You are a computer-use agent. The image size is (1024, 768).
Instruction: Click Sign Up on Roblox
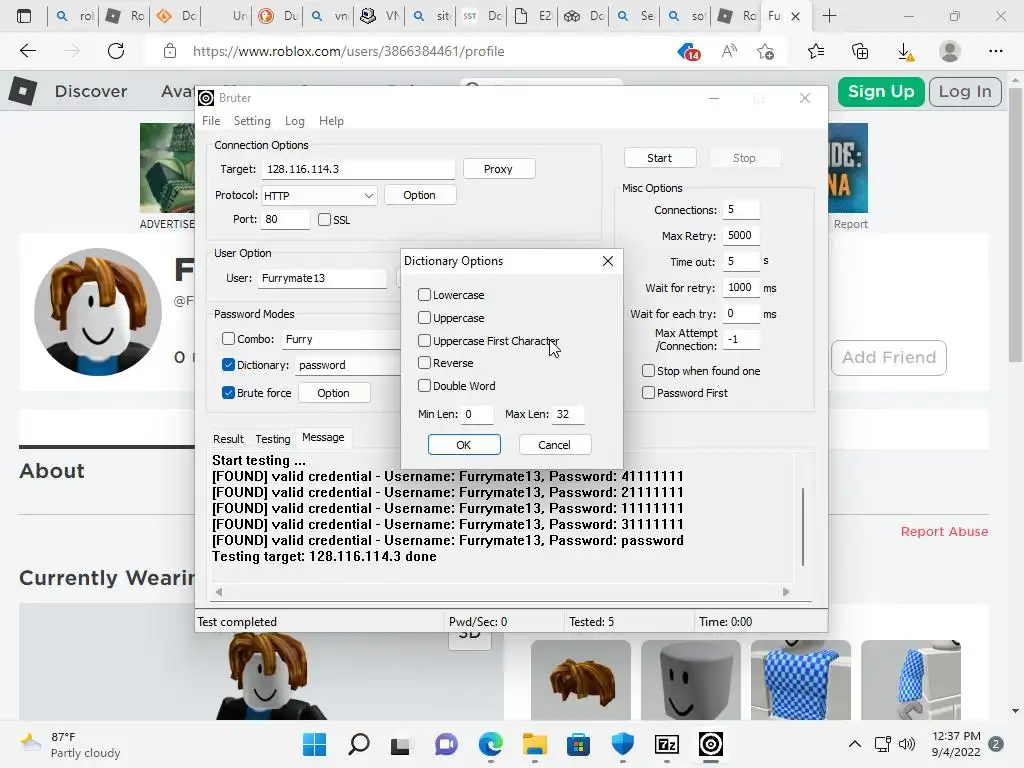pyautogui.click(x=881, y=91)
